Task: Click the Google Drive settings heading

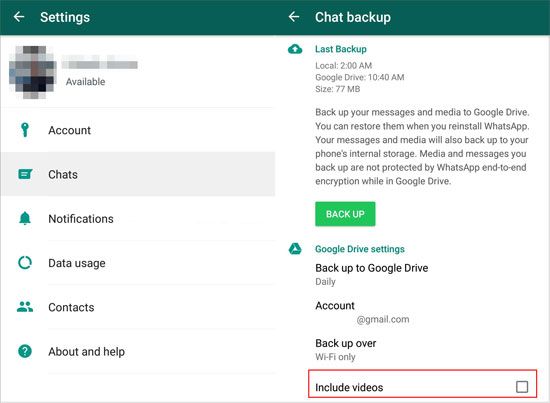Action: 360,249
